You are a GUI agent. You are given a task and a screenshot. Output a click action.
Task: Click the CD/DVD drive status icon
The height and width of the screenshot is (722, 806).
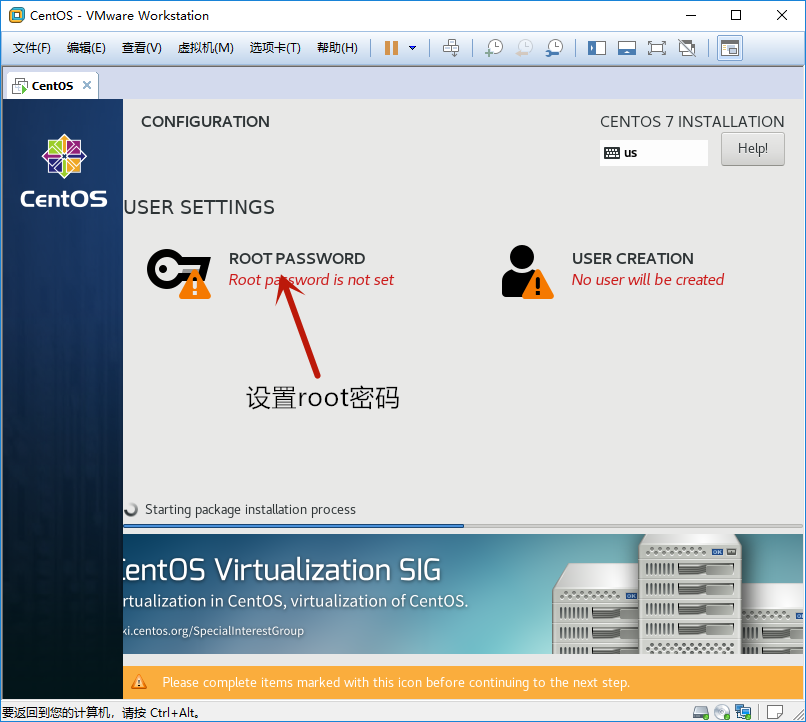coord(722,712)
